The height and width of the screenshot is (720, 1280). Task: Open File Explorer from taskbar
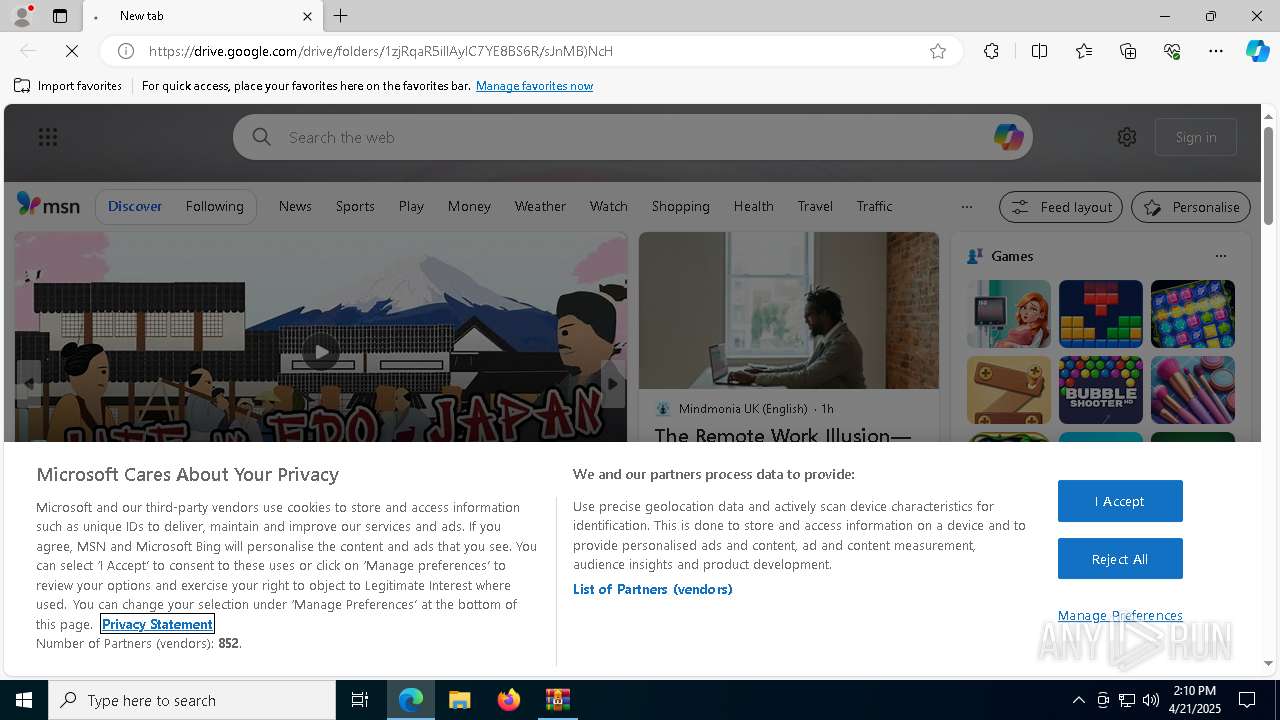click(459, 700)
